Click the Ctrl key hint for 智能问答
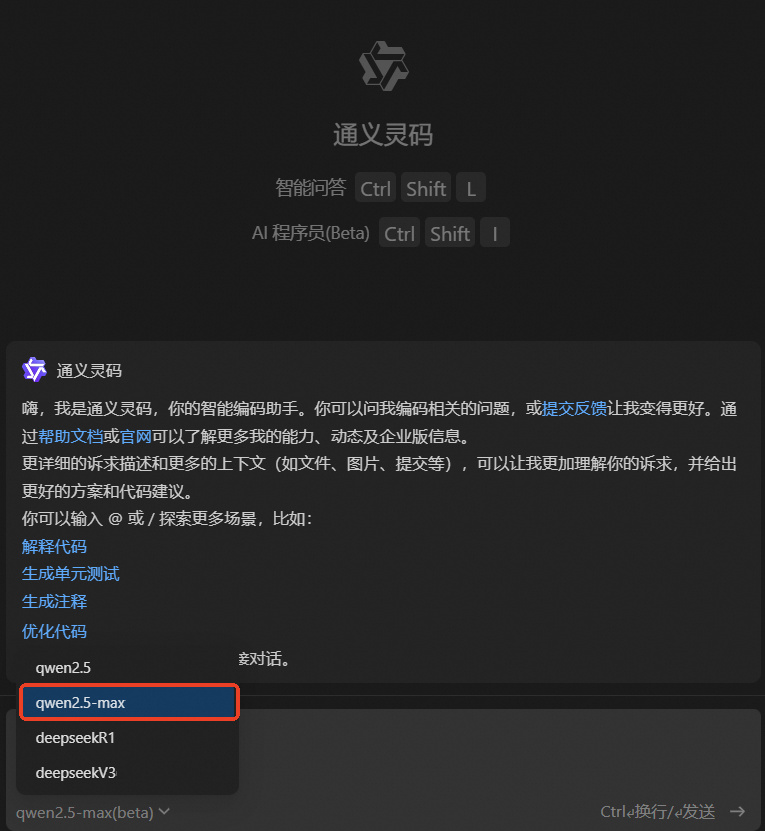Image resolution: width=765 pixels, height=831 pixels. (375, 188)
